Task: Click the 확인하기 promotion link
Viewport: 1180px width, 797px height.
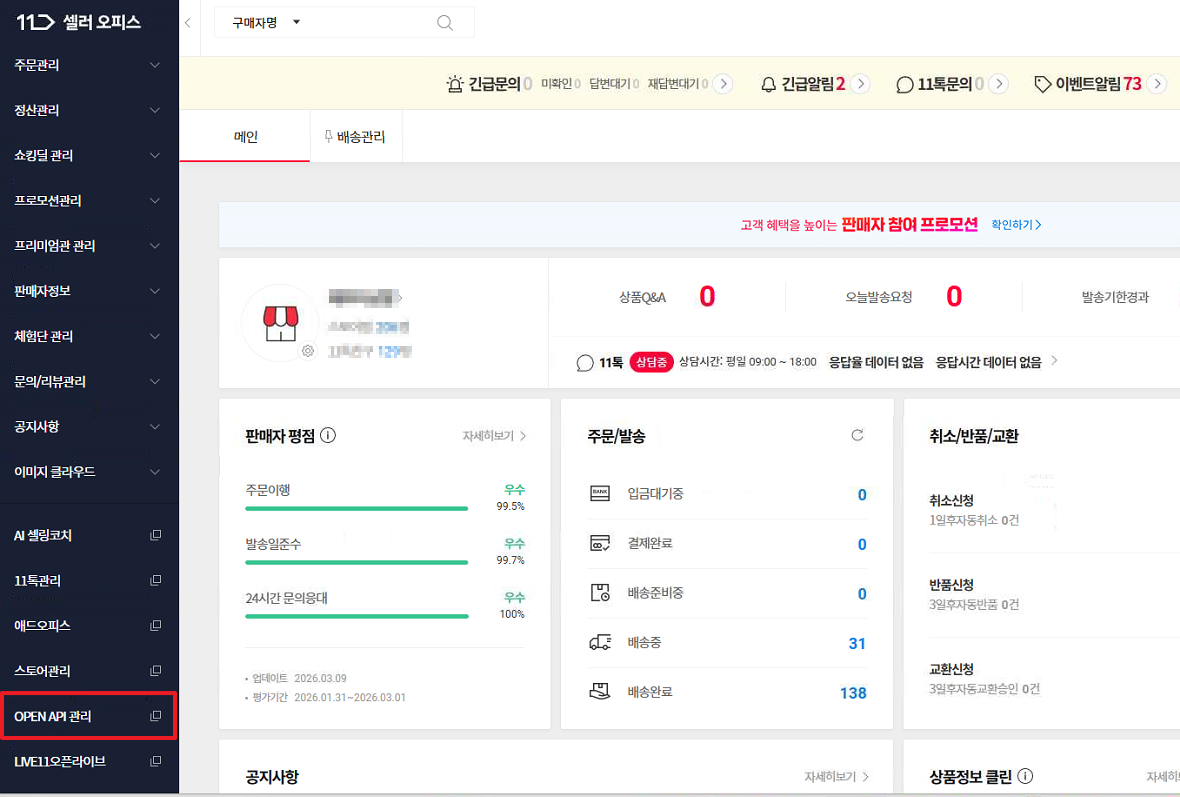Action: 1016,225
